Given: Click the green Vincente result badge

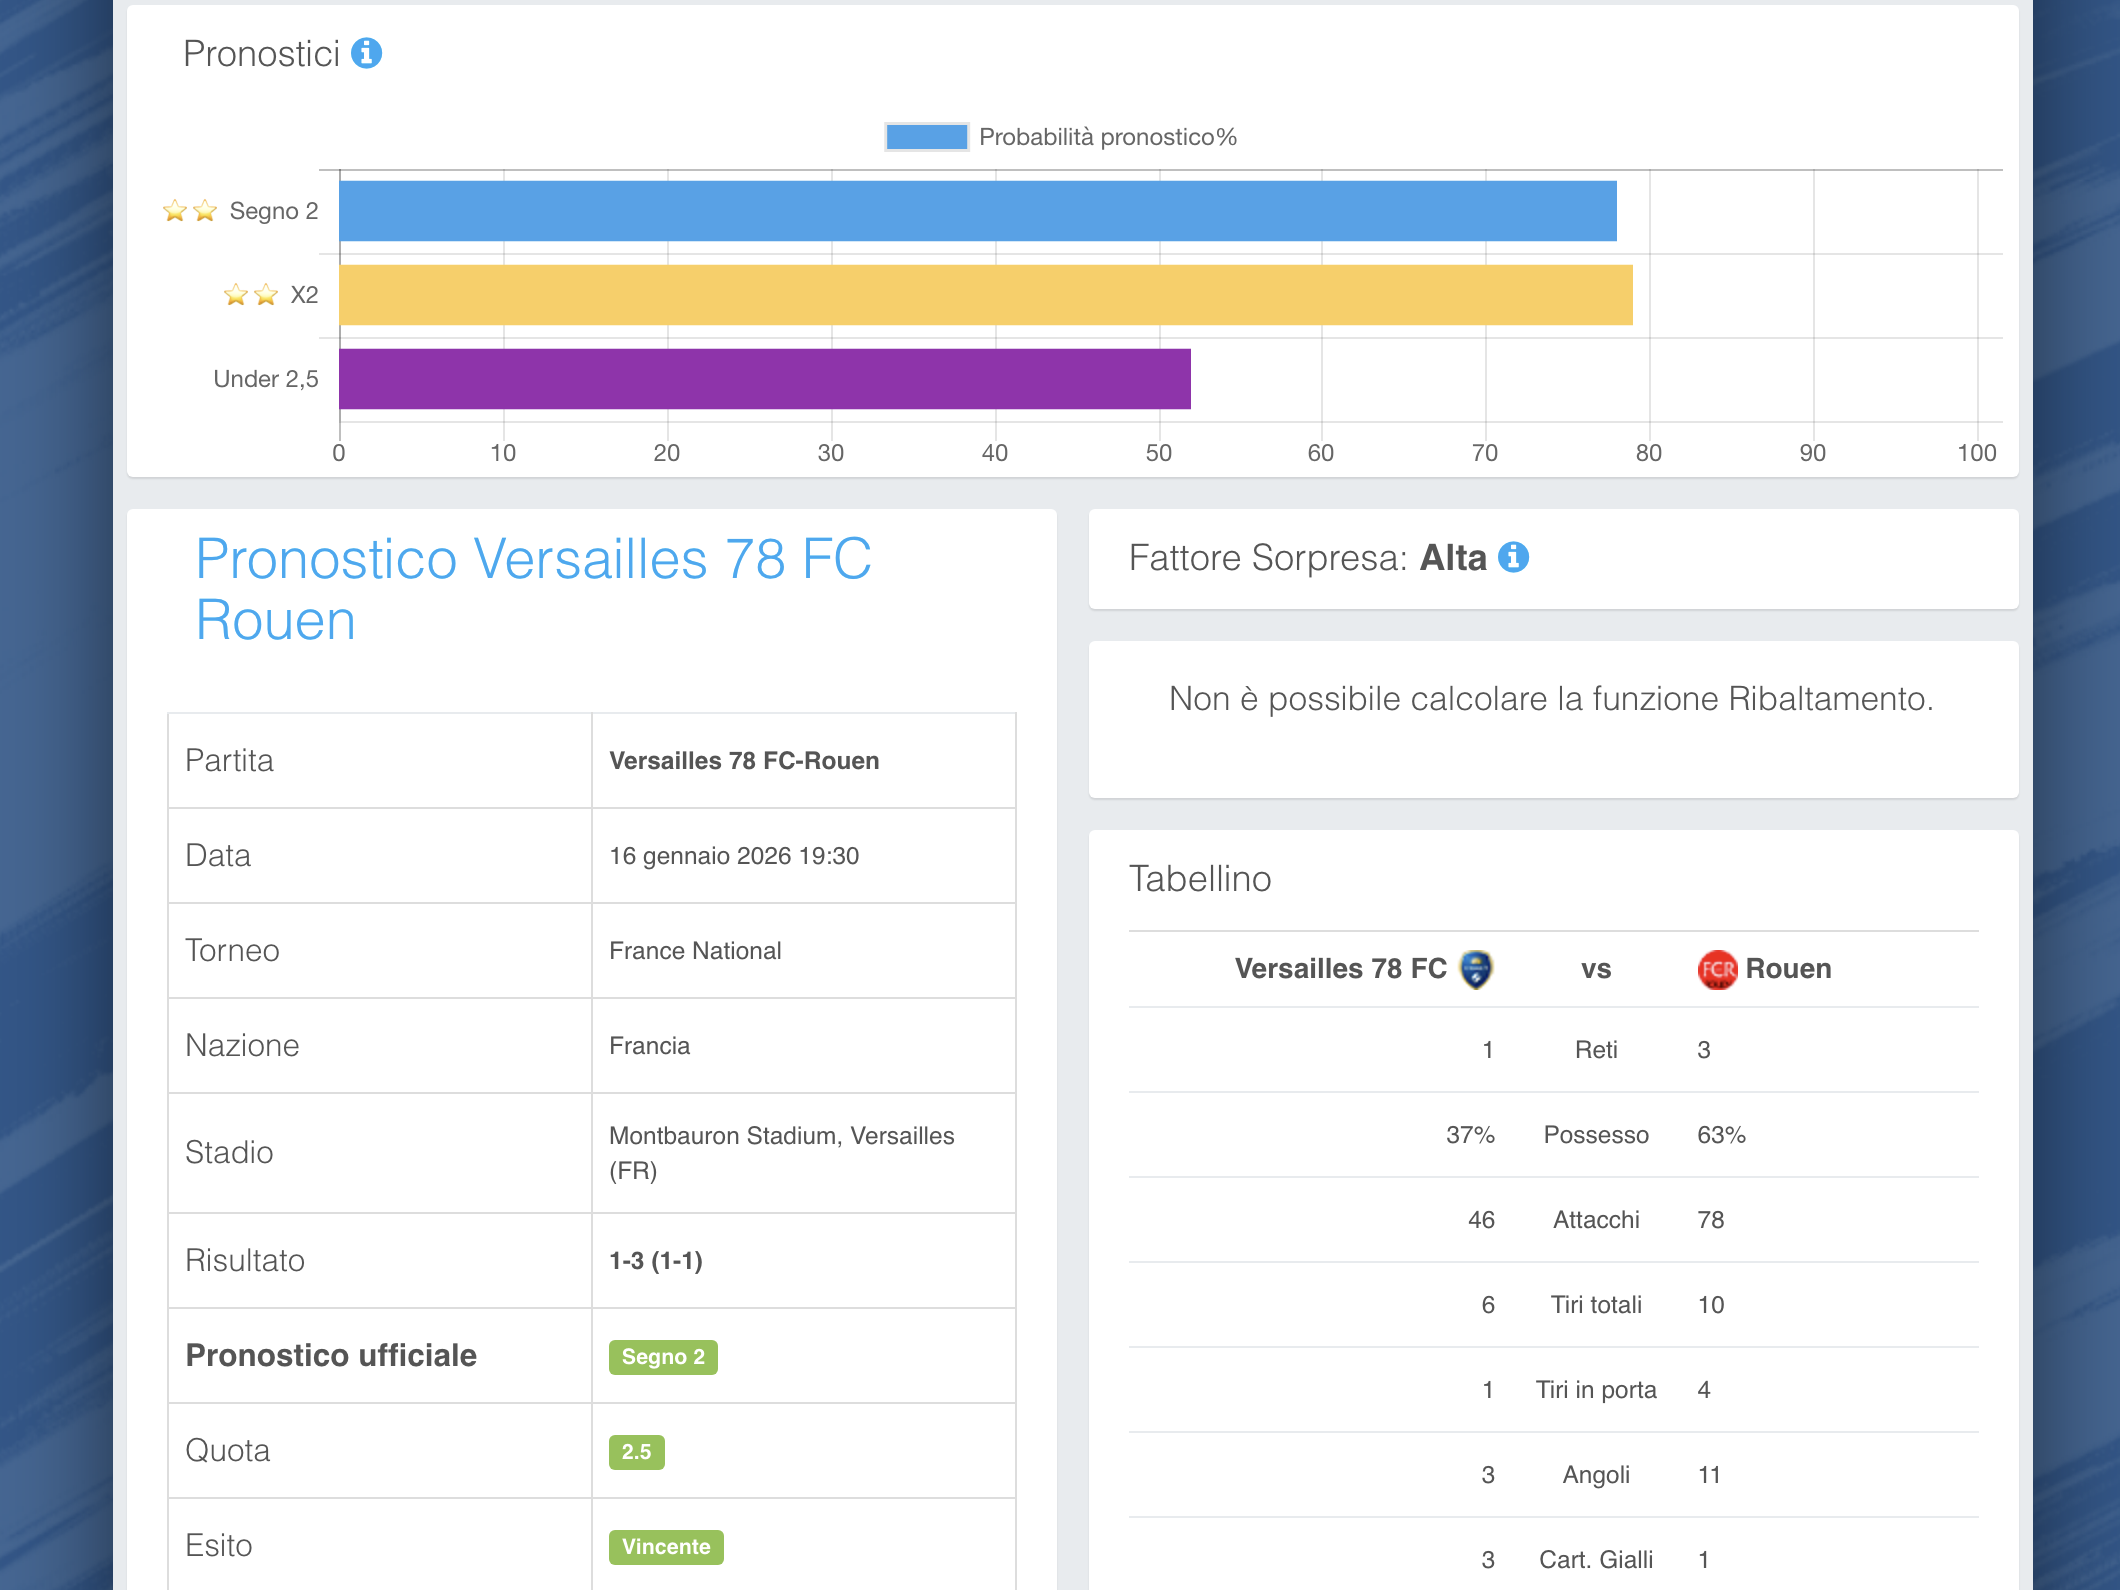Looking at the screenshot, I should pos(666,1547).
